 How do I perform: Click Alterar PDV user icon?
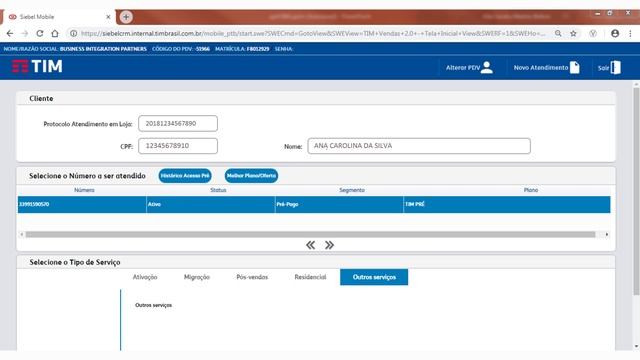(x=487, y=67)
